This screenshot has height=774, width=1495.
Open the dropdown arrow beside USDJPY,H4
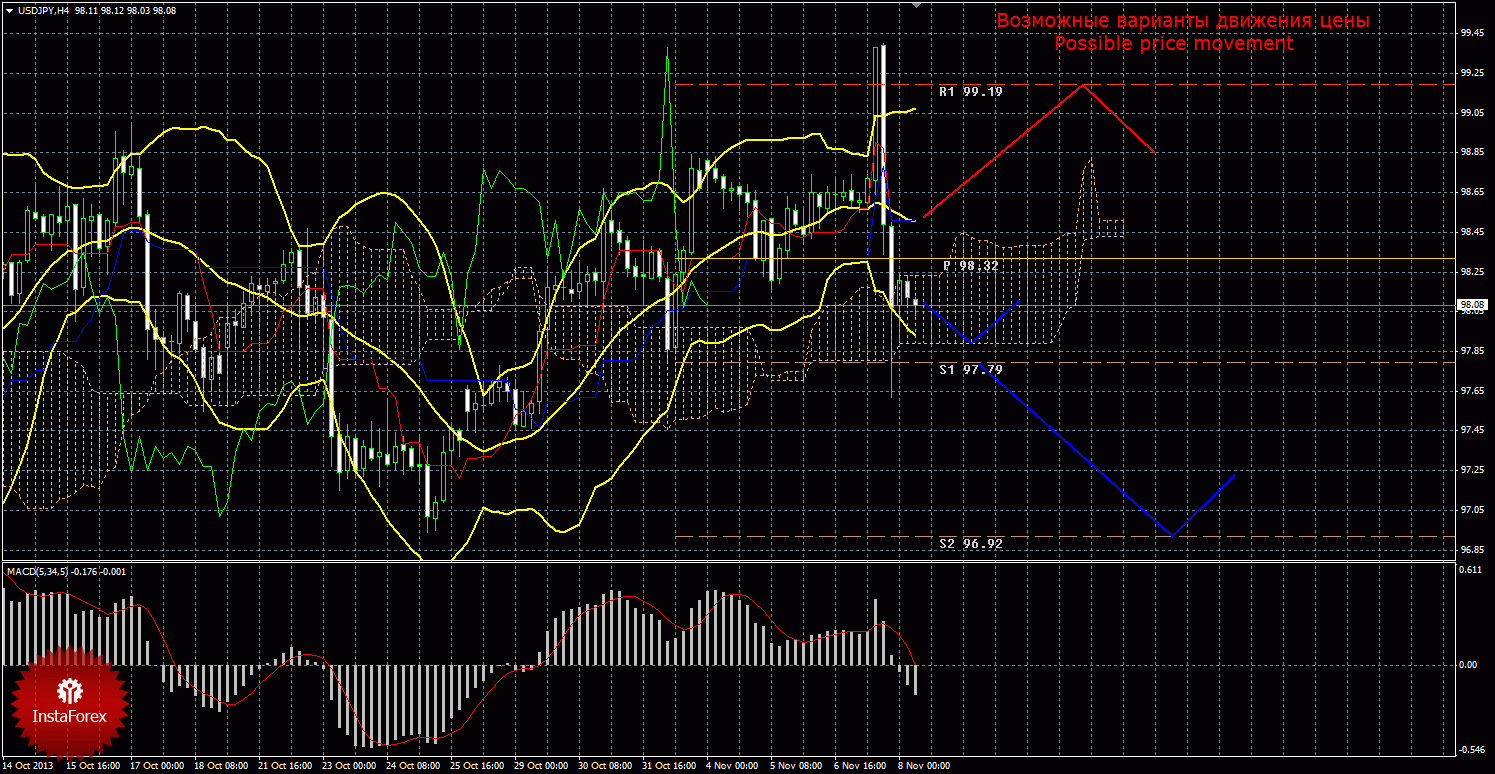click(8, 9)
